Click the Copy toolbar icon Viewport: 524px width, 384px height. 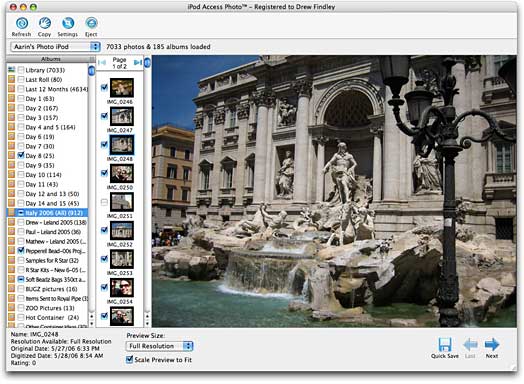(x=44, y=24)
